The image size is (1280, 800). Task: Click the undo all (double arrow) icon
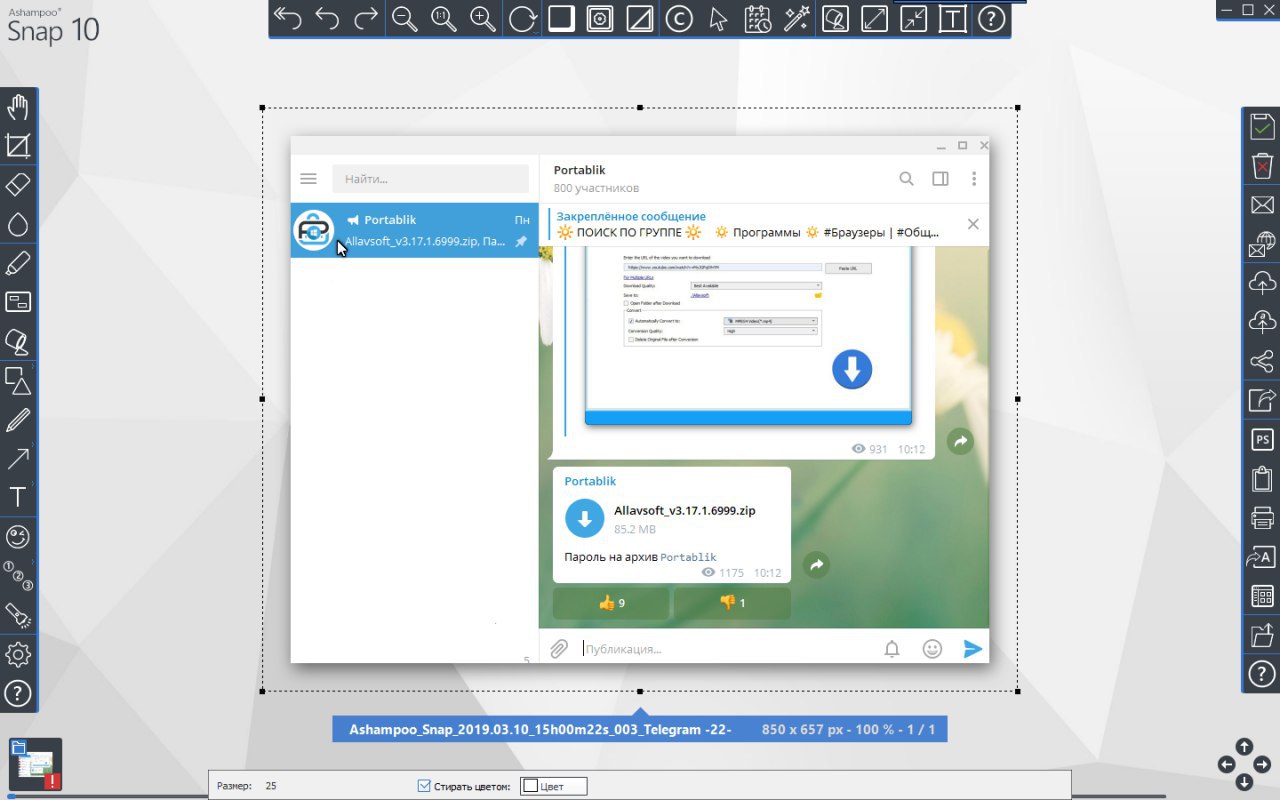point(288,19)
